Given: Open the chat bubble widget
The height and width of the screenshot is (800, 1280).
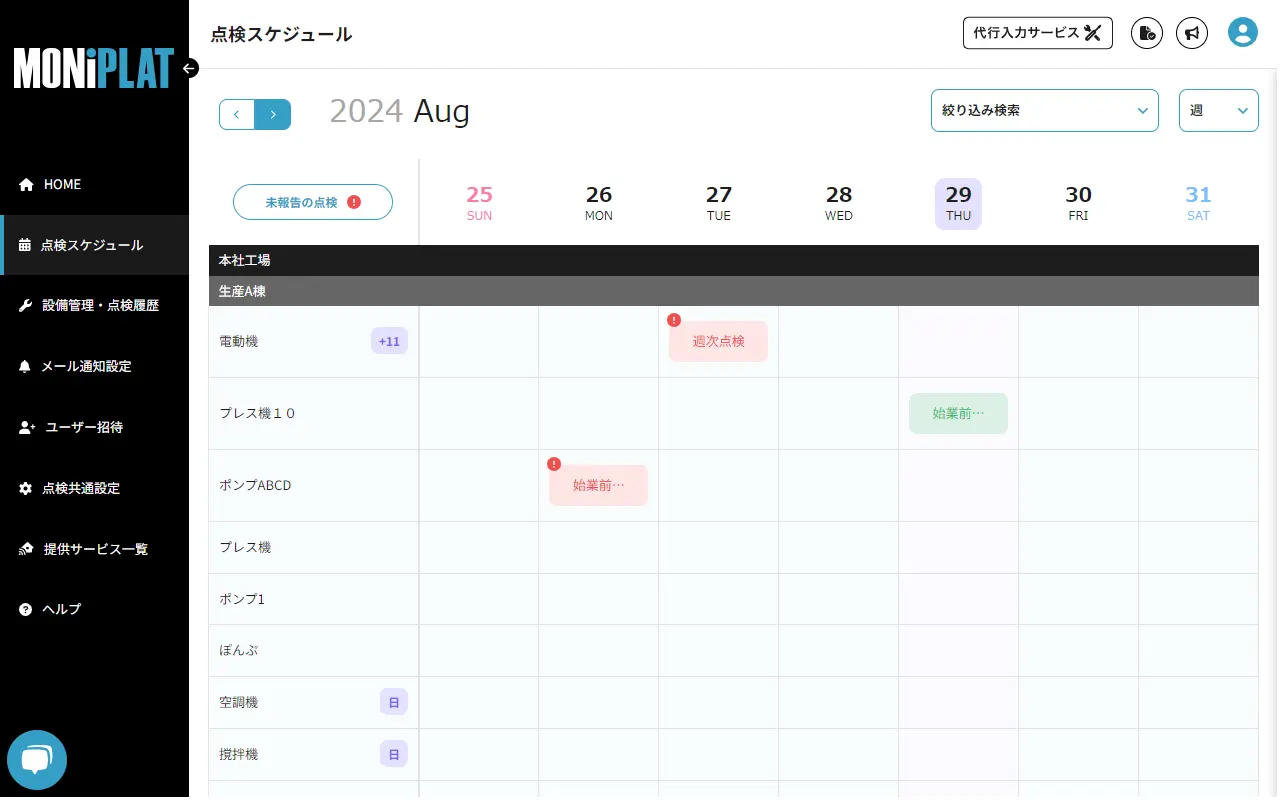Looking at the screenshot, I should tap(37, 760).
